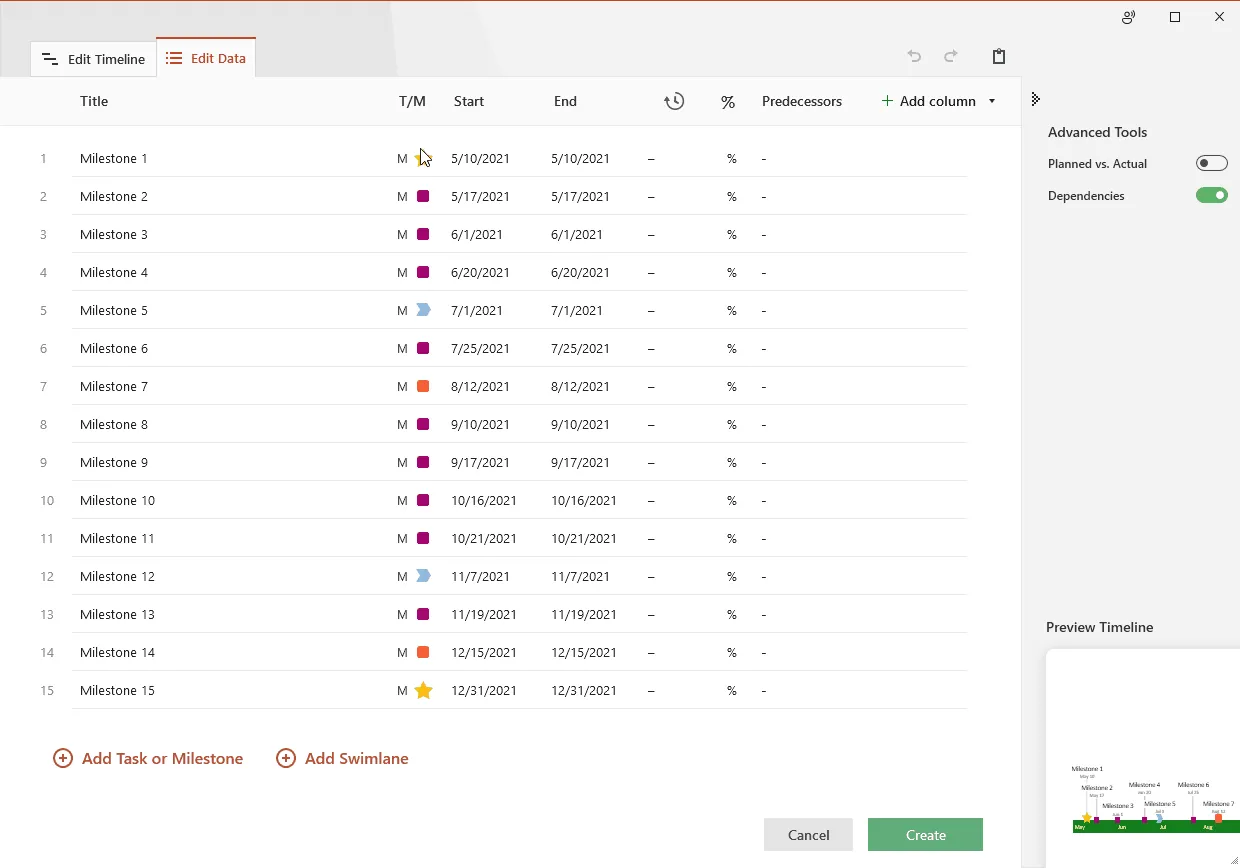Select the Edit Data tab
Screen dimensions: 1240x868
(x=206, y=58)
